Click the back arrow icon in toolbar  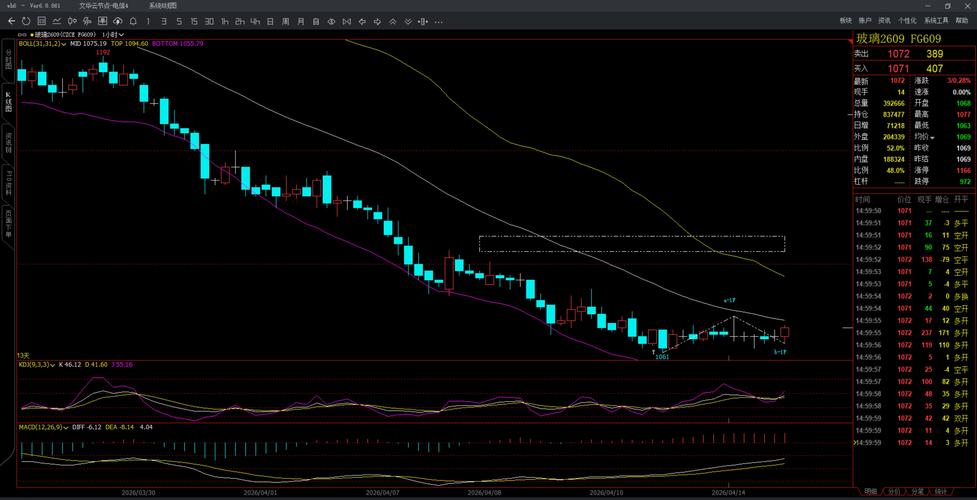[11, 21]
